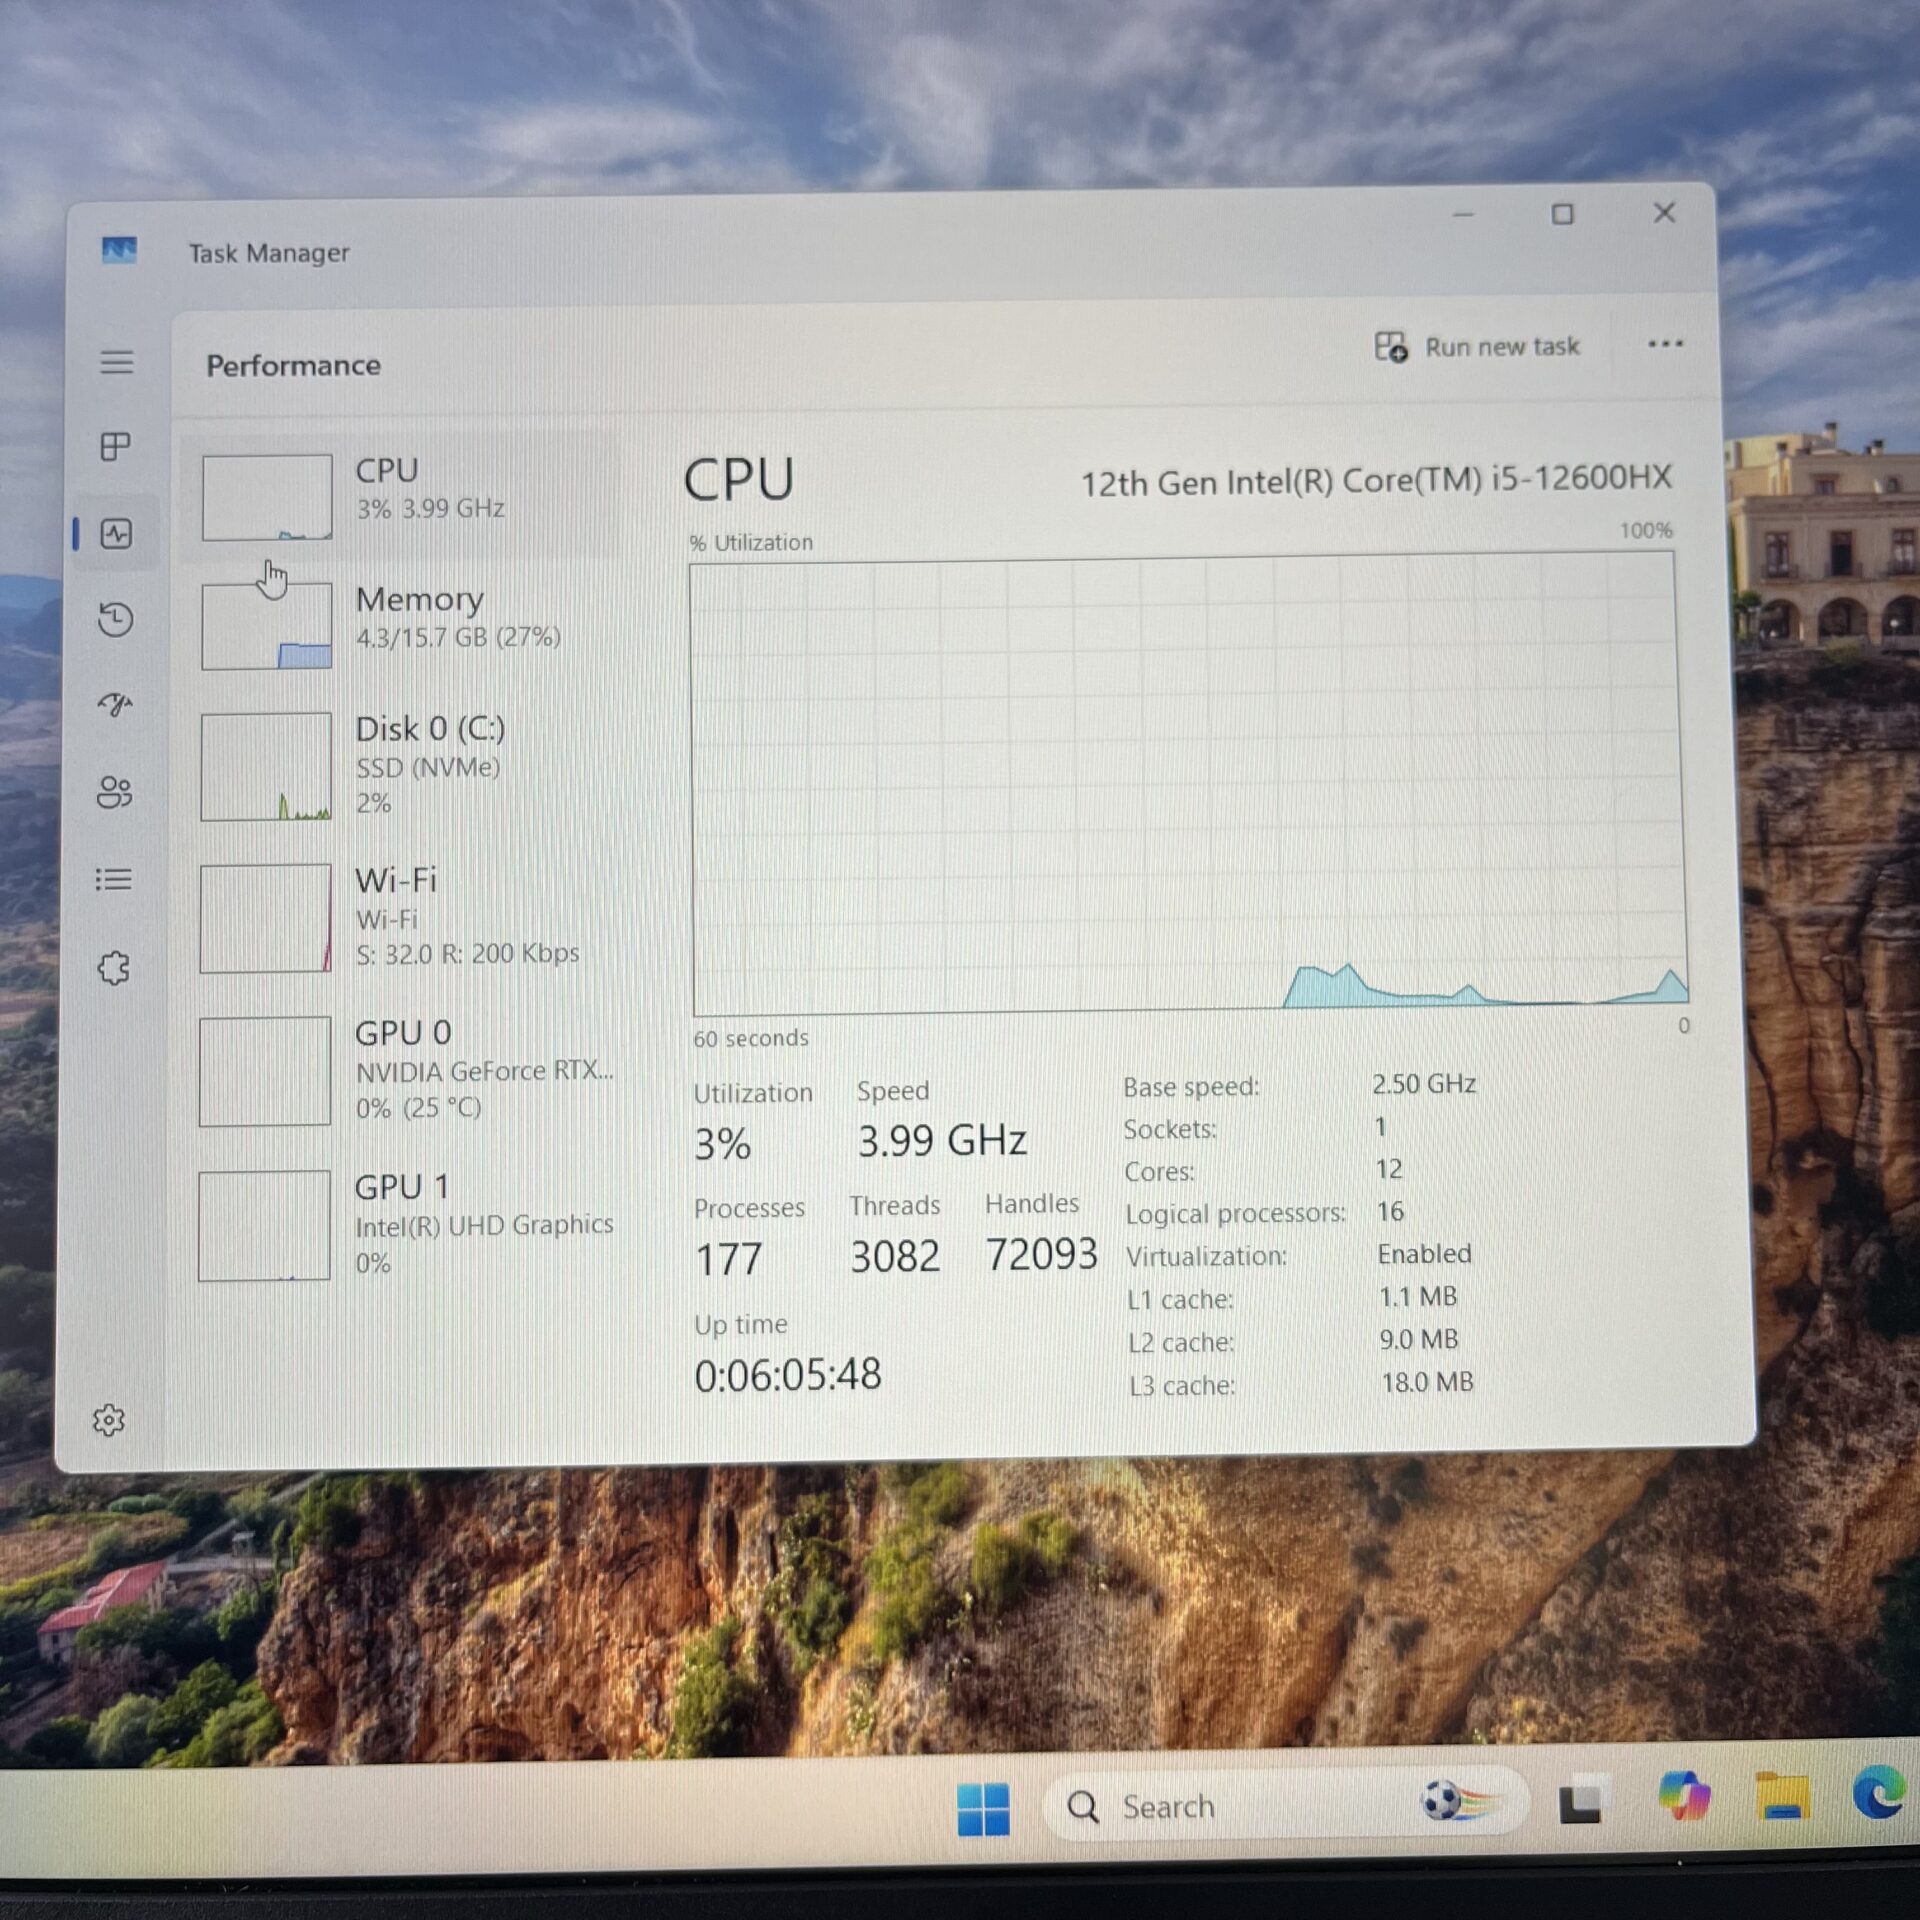Launch Copilot from the taskbar

point(1684,1796)
